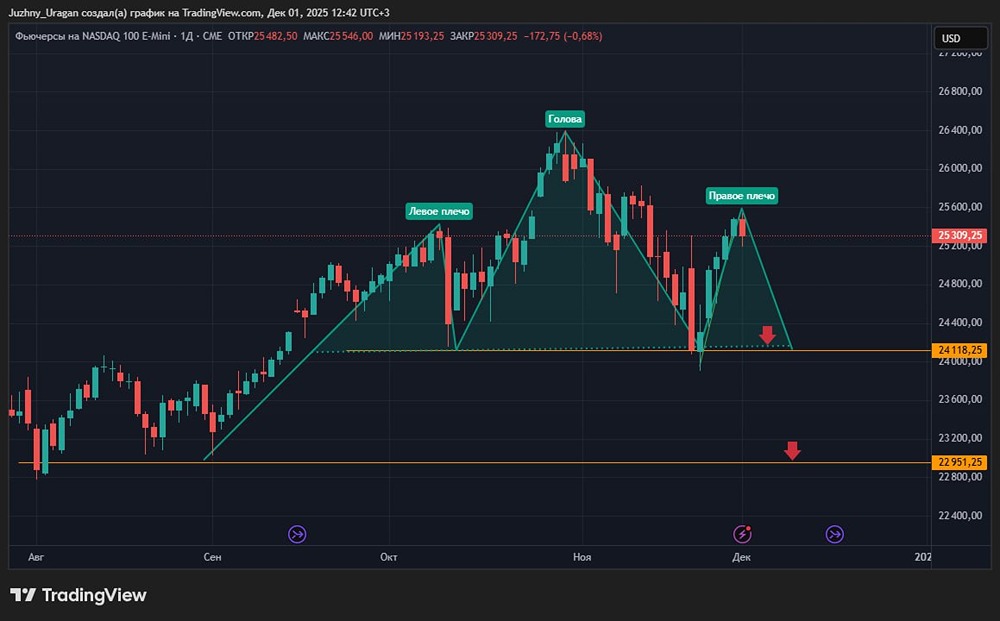Screen dimensions: 1000x621
Task: Select the "Дек" label on the time axis
Action: click(741, 557)
